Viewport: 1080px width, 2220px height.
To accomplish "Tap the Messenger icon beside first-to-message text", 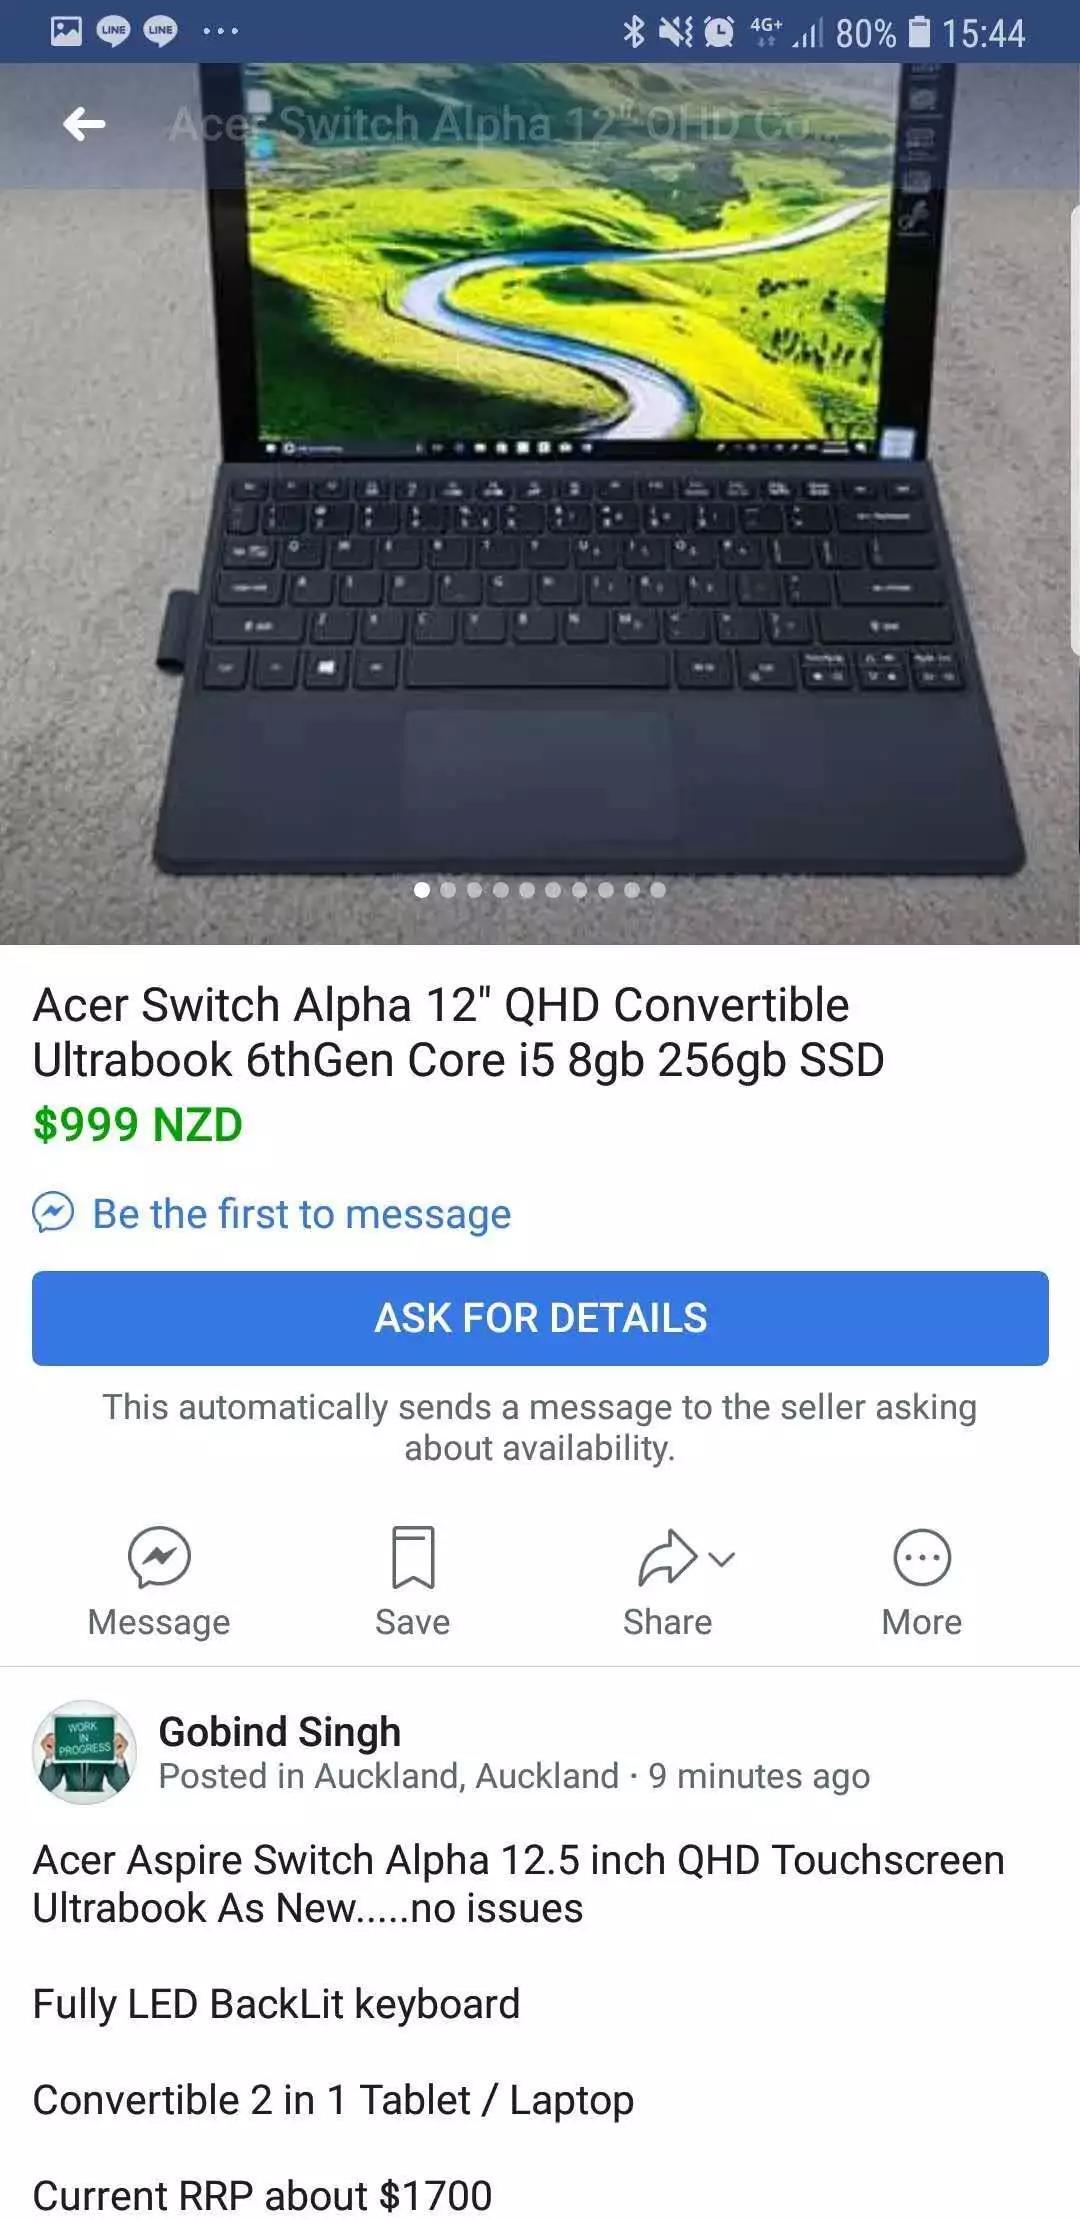I will (53, 1213).
